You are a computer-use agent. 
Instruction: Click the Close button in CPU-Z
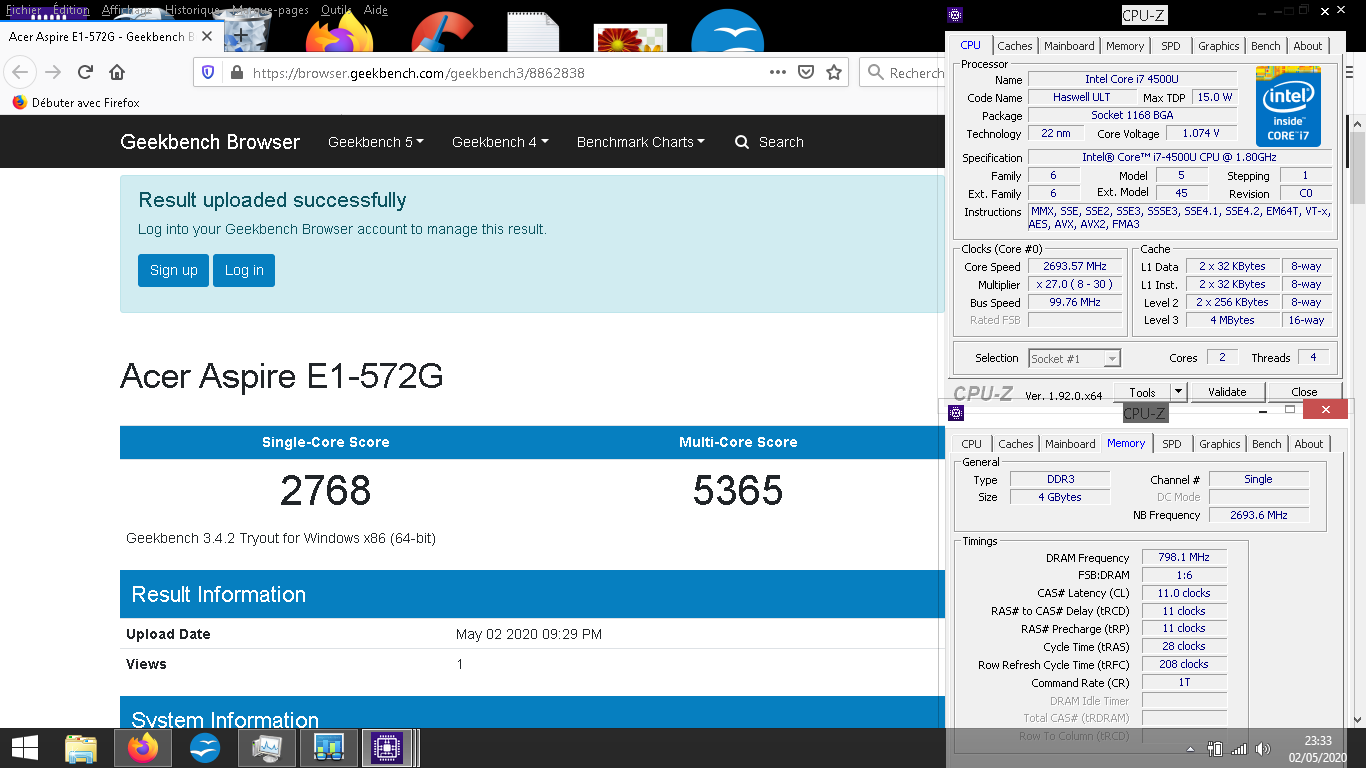pyautogui.click(x=1304, y=392)
